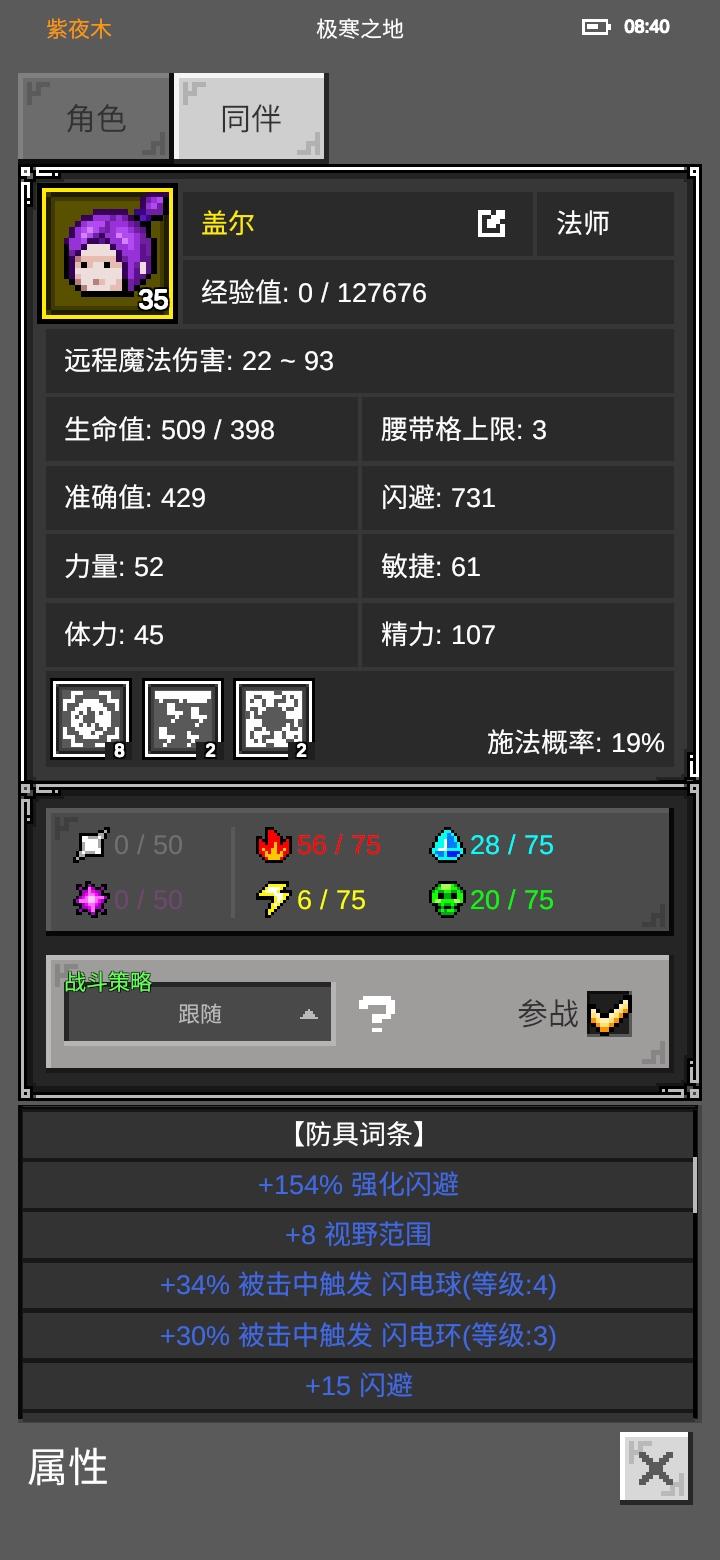Tap the cold resistance droplet icon
Image resolution: width=720 pixels, height=1560 pixels.
coord(447,845)
